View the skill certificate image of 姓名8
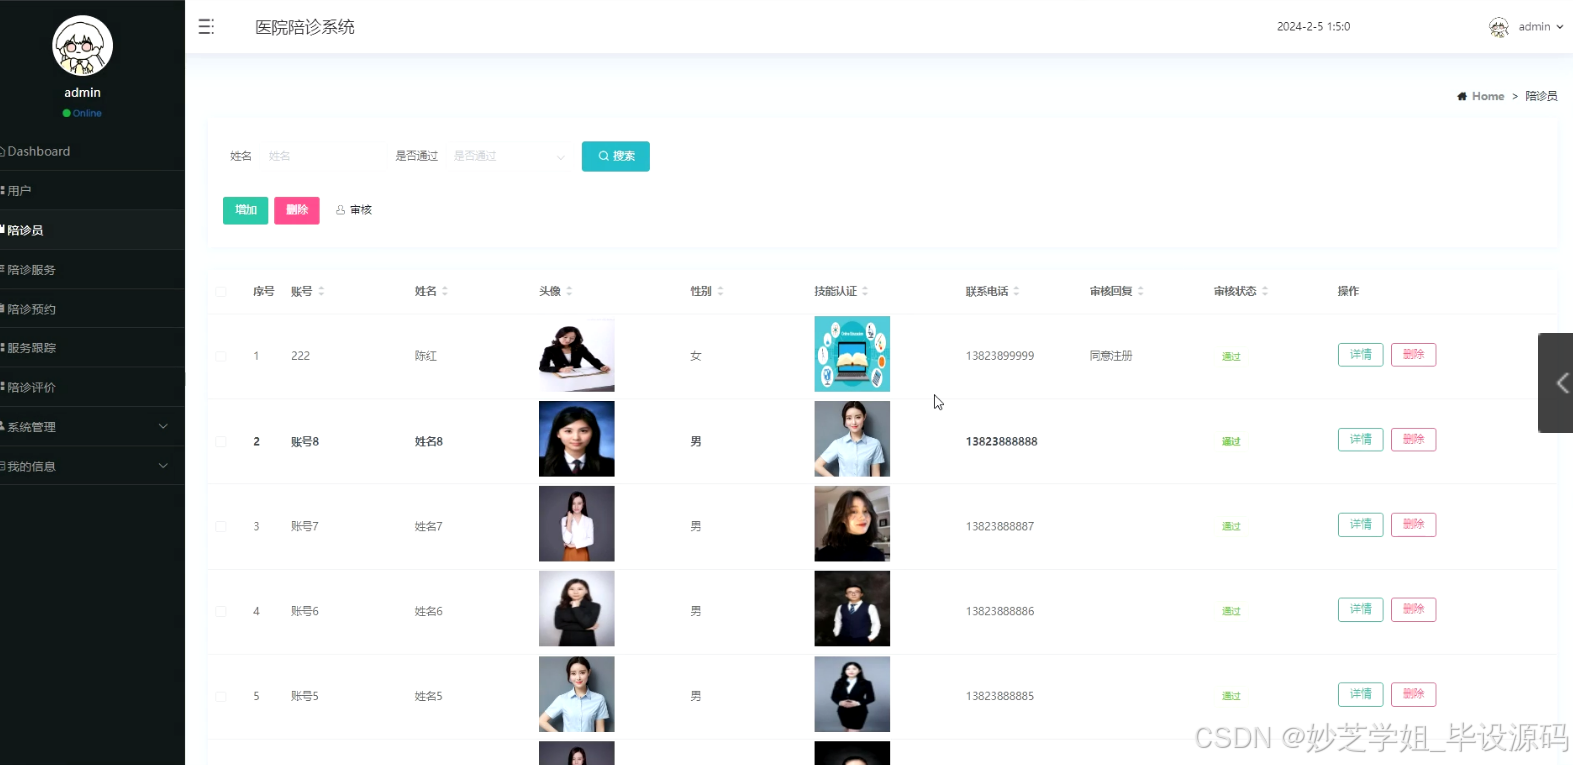1573x765 pixels. (852, 439)
